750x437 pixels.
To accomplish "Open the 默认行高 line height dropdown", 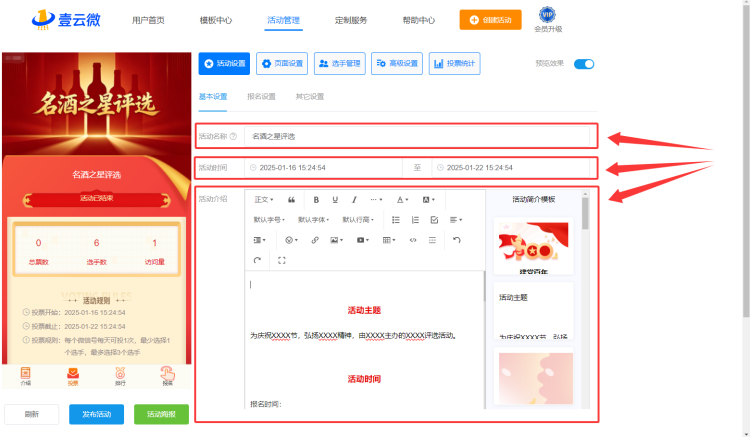I will tap(358, 220).
